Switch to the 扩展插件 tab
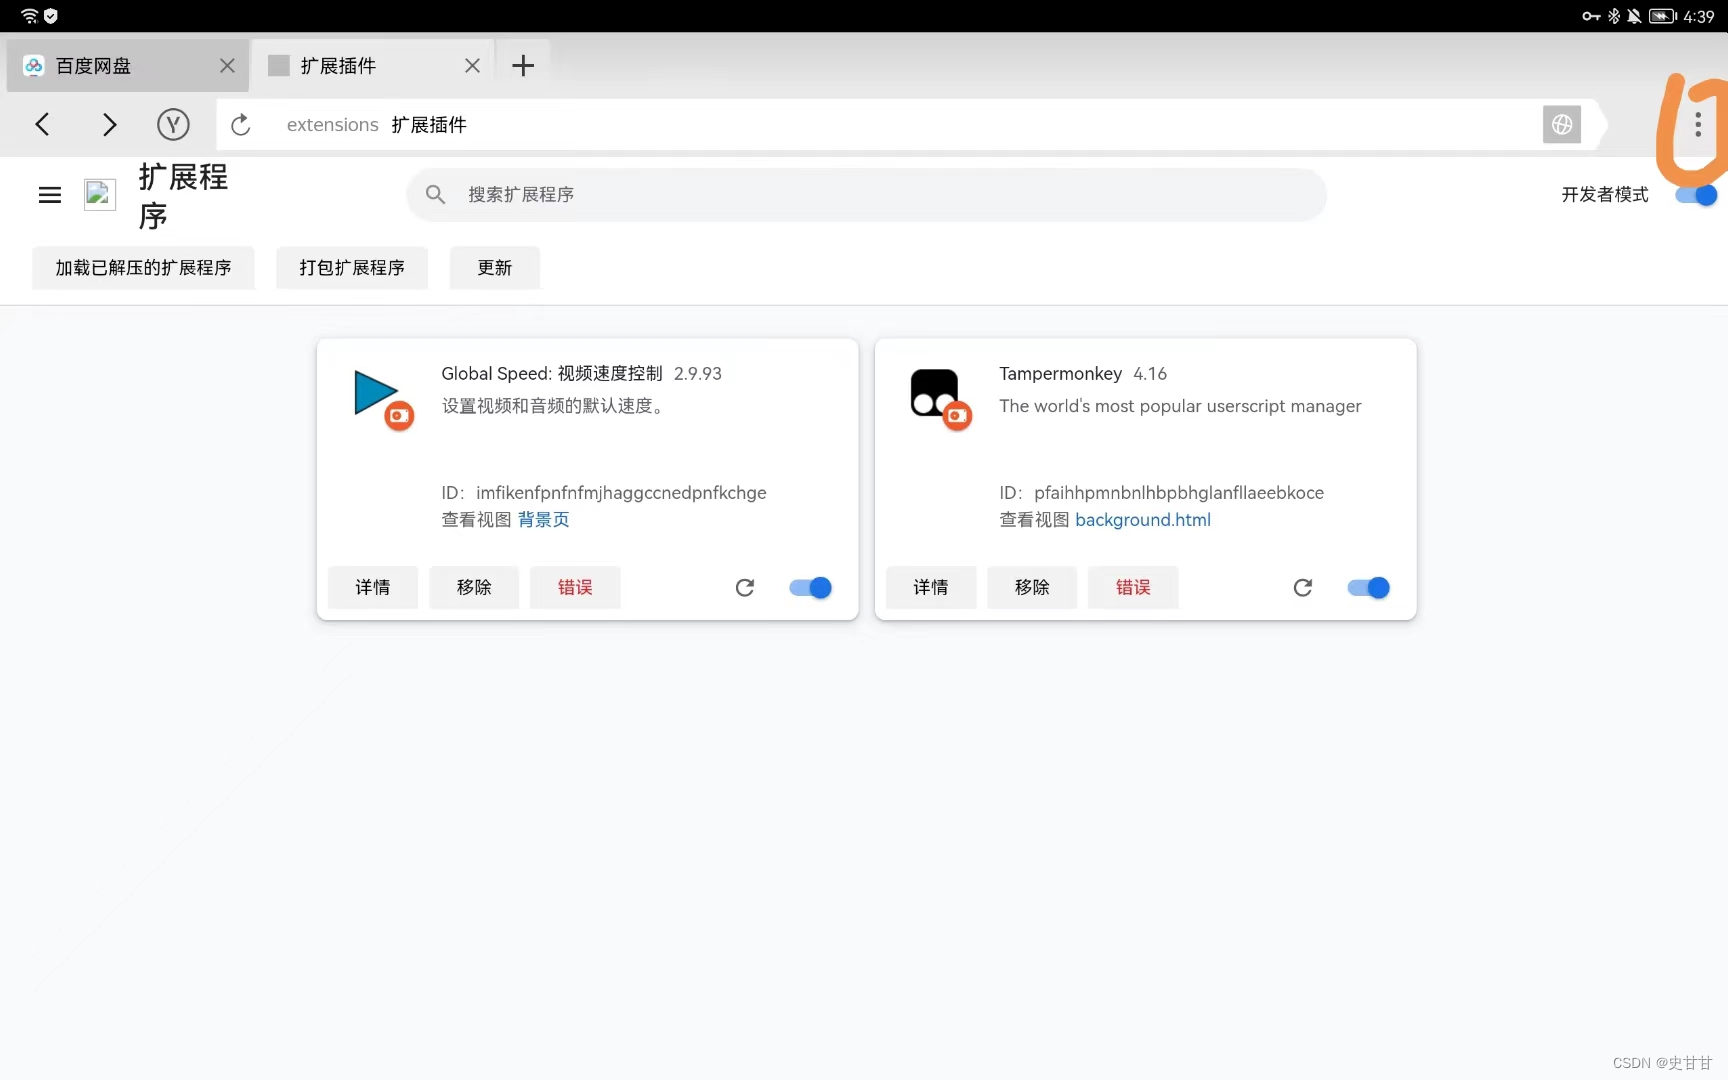Viewport: 1728px width, 1080px height. pos(373,66)
